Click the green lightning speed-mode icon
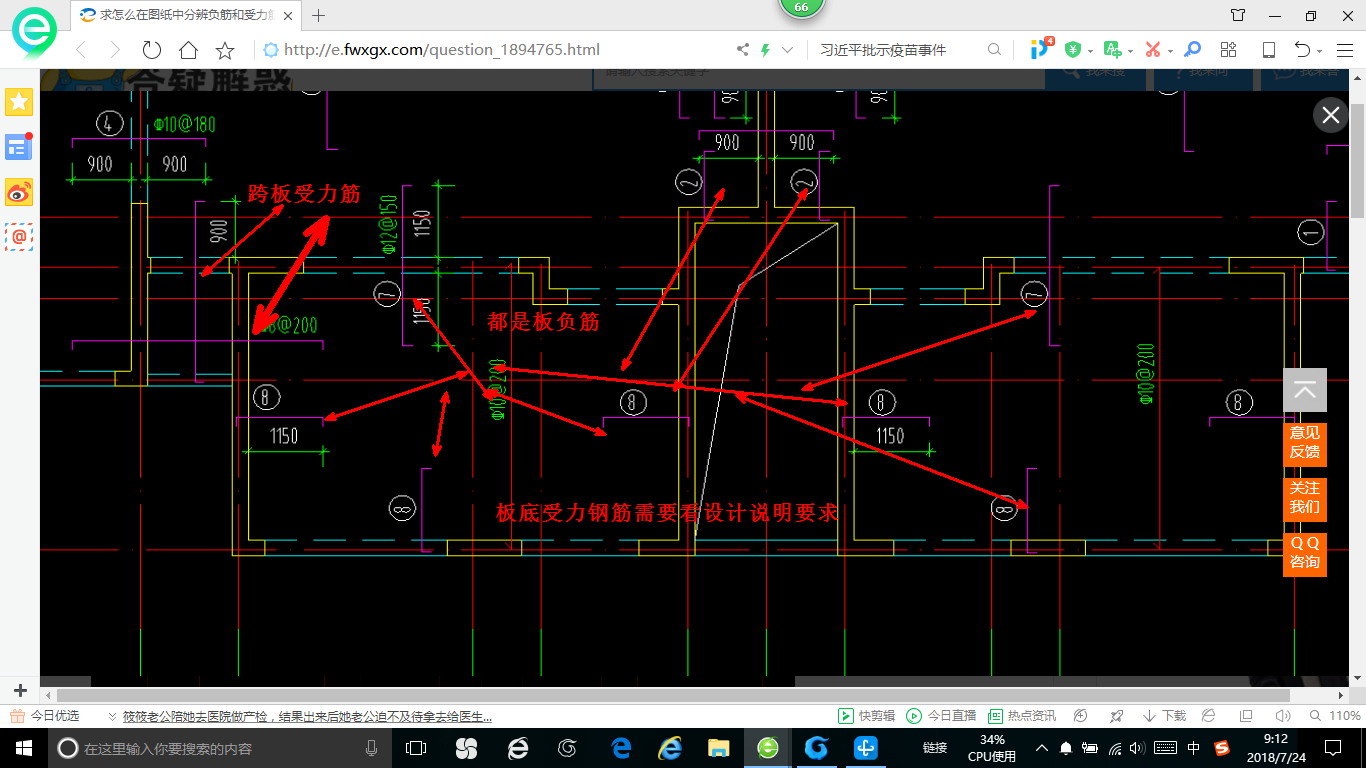Screen dimensions: 1366x768 [766, 50]
